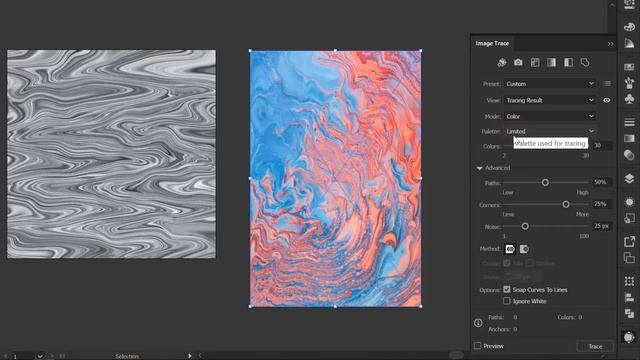This screenshot has width=640, height=360.
Task: Open the Artboards panel icon
Action: point(629,258)
